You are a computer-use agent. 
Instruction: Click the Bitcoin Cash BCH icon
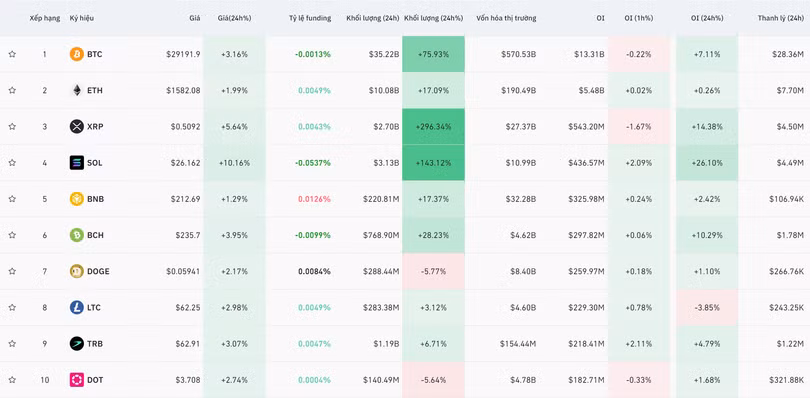[x=76, y=235]
